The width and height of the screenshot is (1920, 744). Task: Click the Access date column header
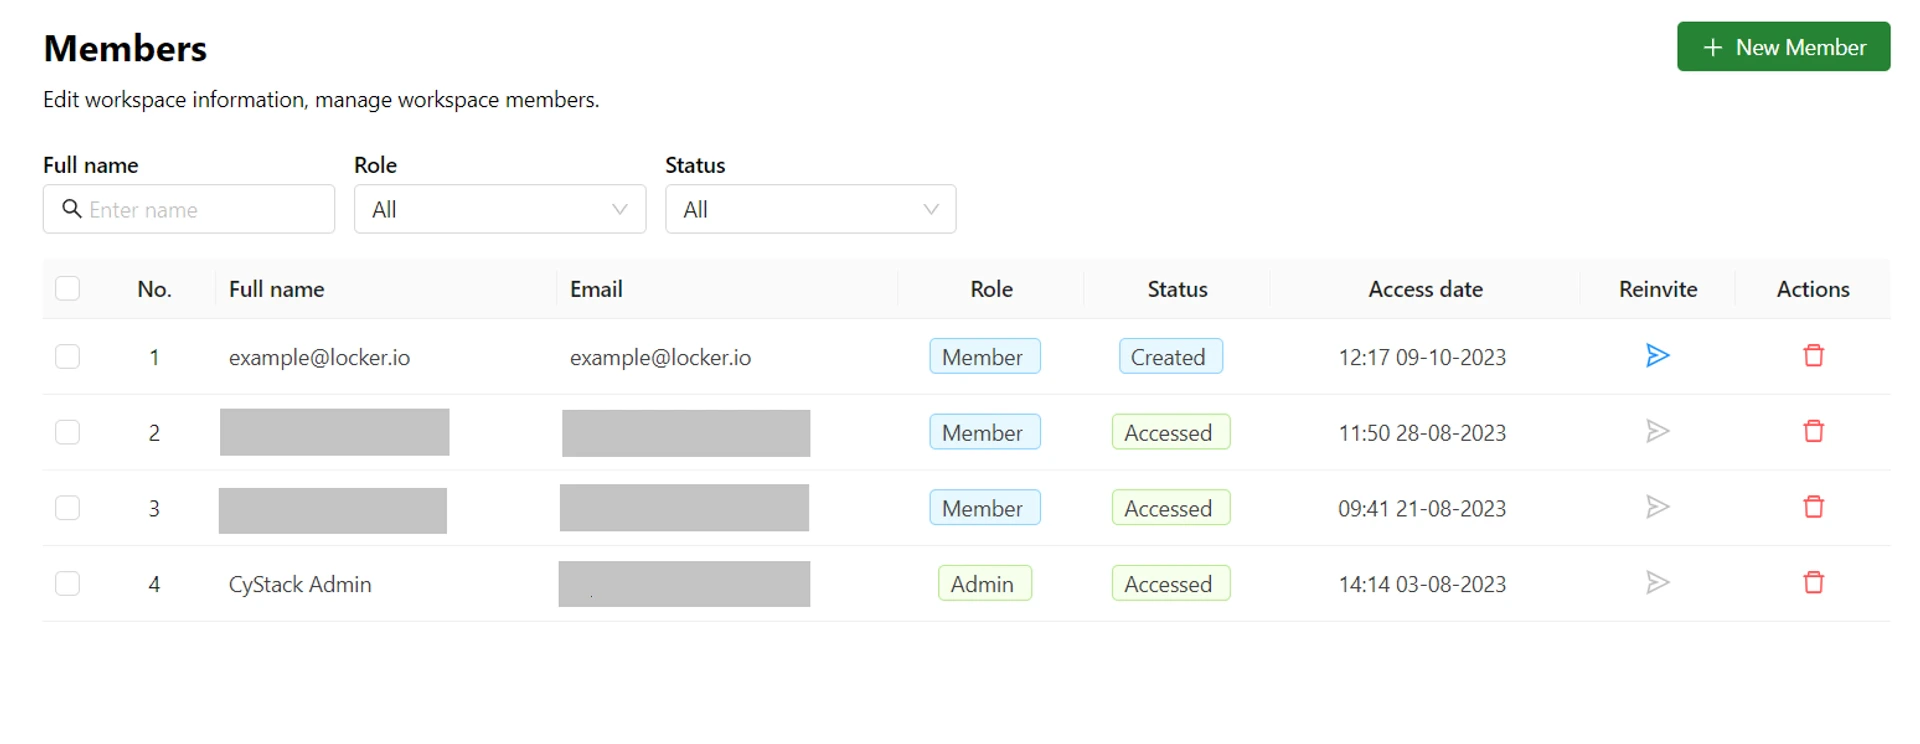point(1424,289)
